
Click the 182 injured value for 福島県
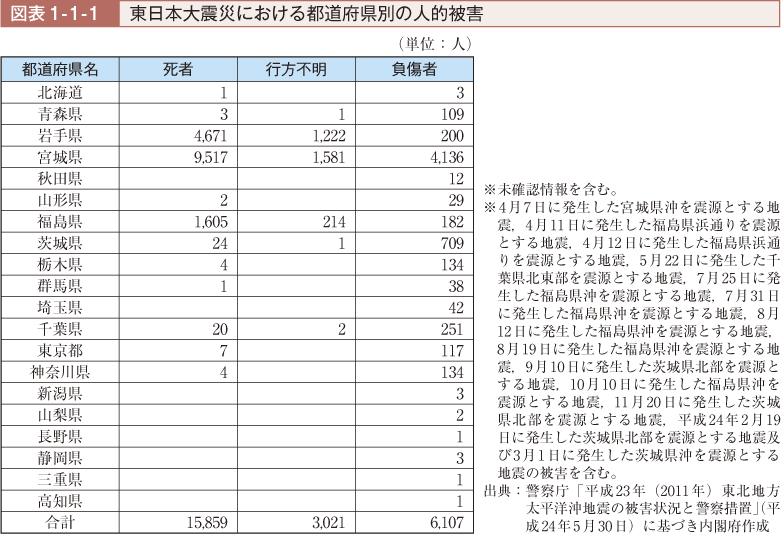452,222
